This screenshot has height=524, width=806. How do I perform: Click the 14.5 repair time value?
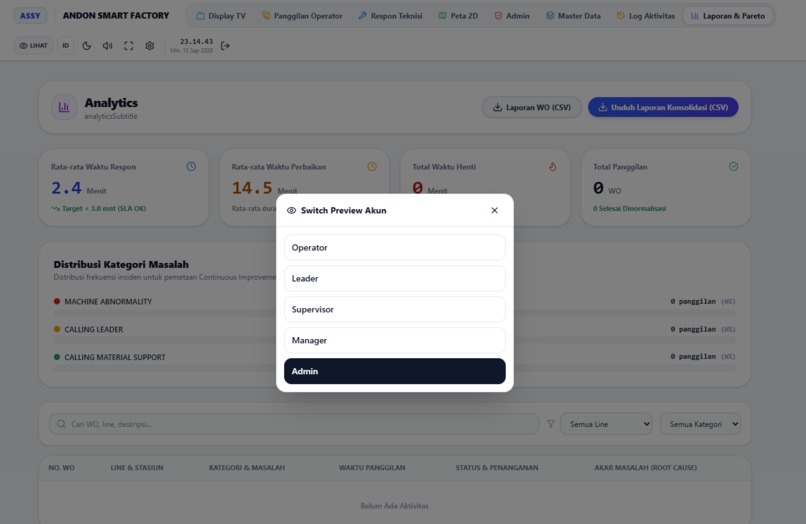tap(252, 188)
